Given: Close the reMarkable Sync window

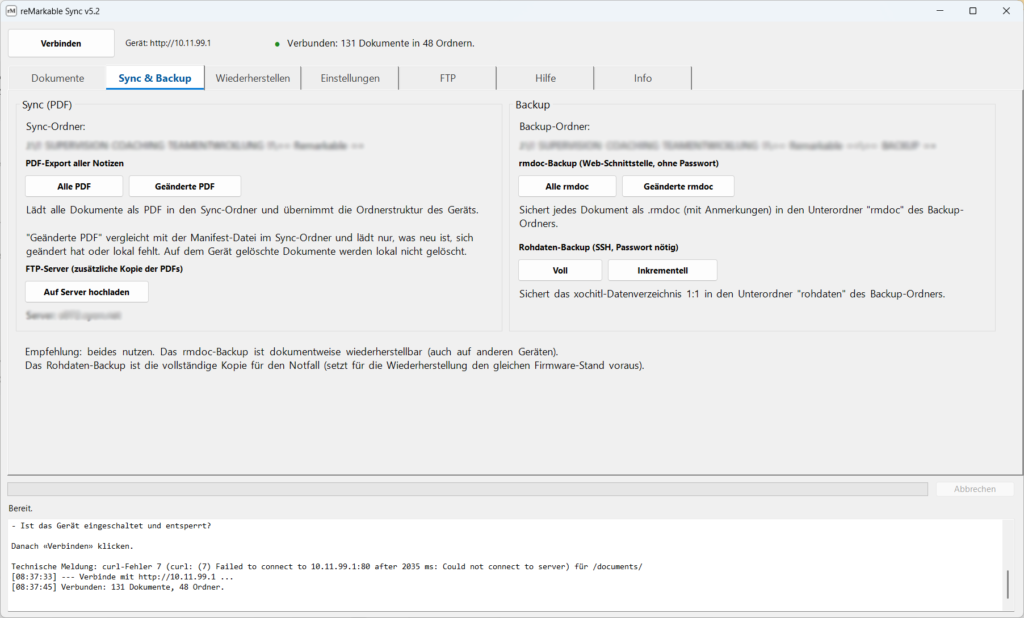Looking at the screenshot, I should [1006, 10].
